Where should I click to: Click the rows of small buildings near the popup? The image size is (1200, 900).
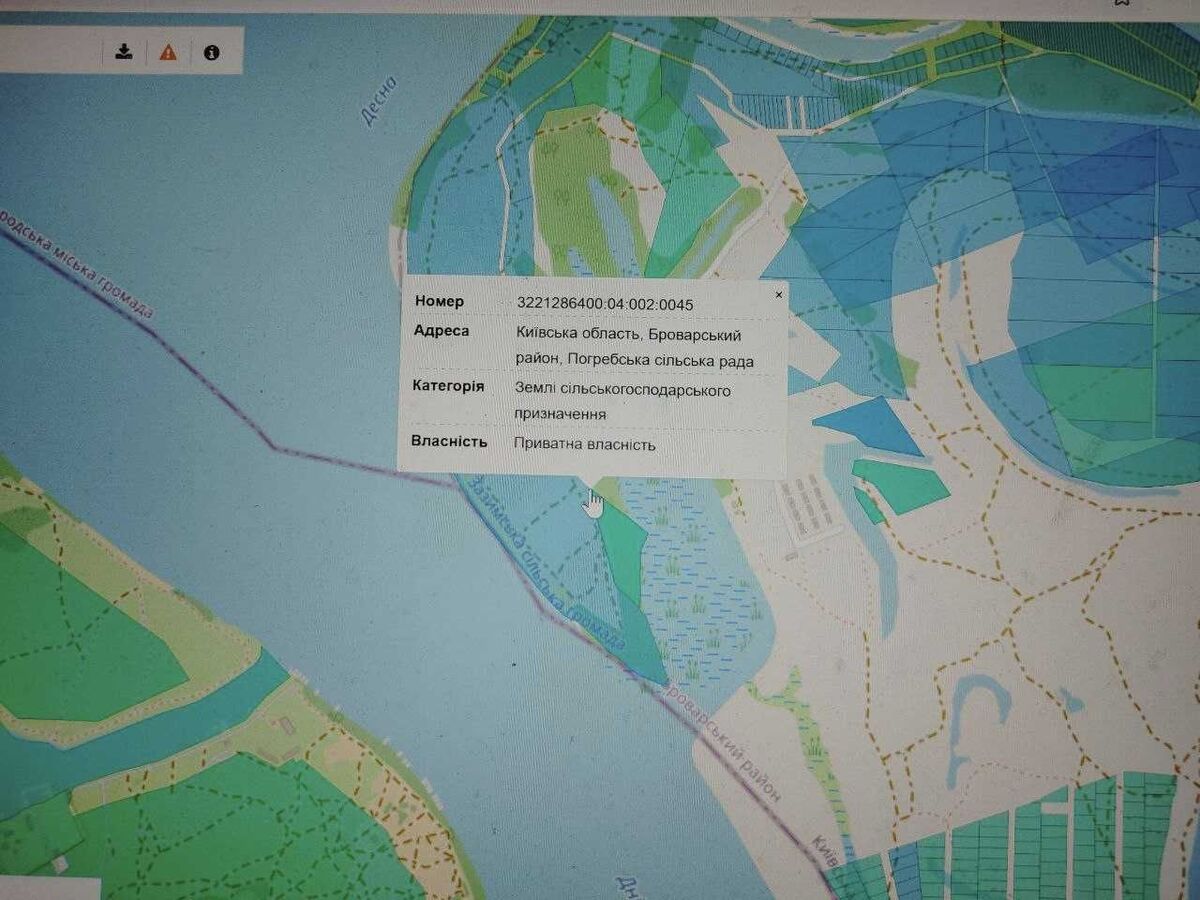[x=808, y=508]
